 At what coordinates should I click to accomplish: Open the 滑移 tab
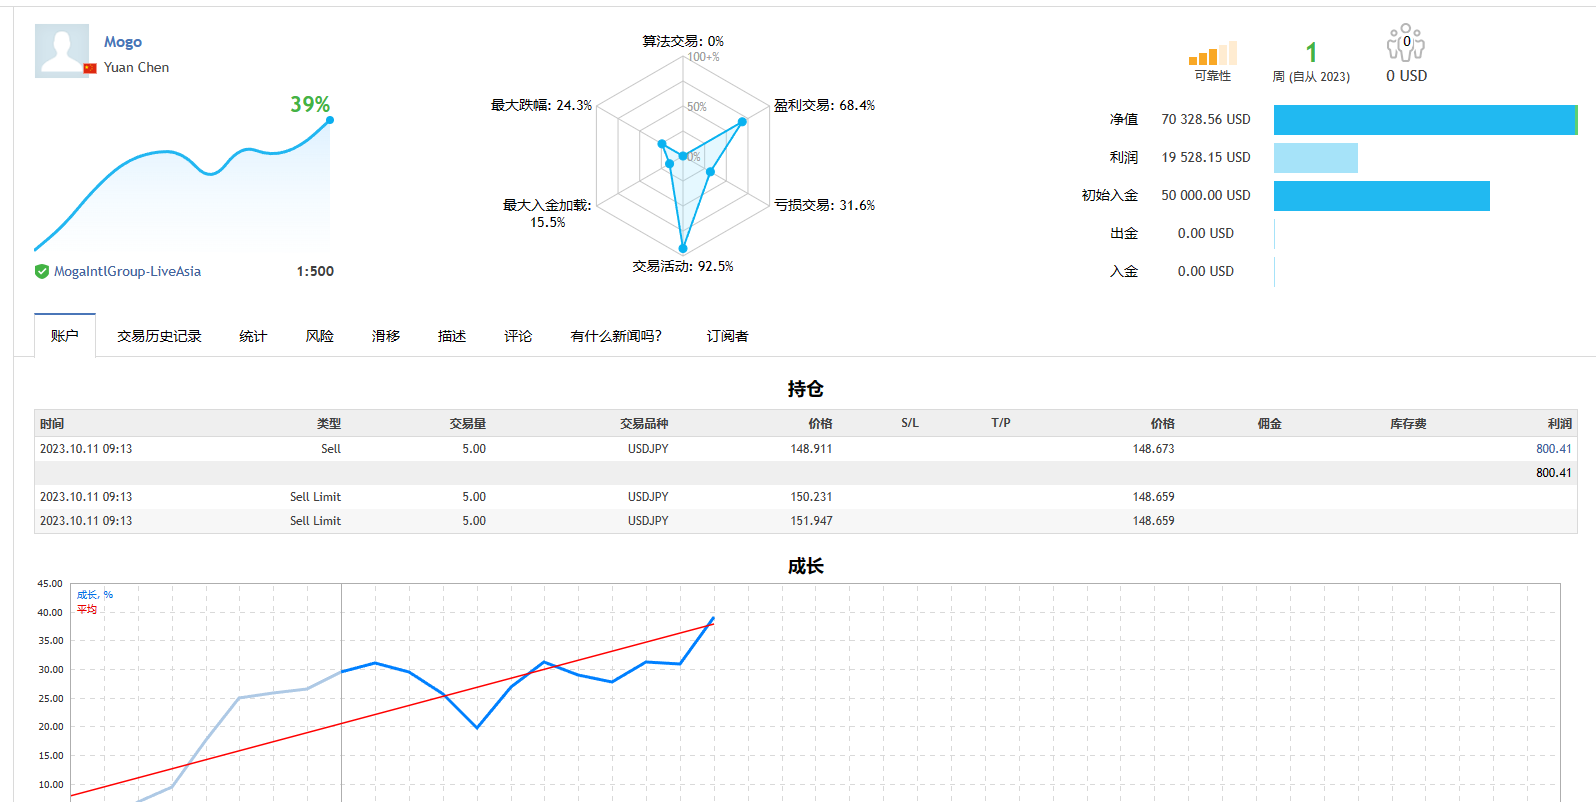pos(386,336)
